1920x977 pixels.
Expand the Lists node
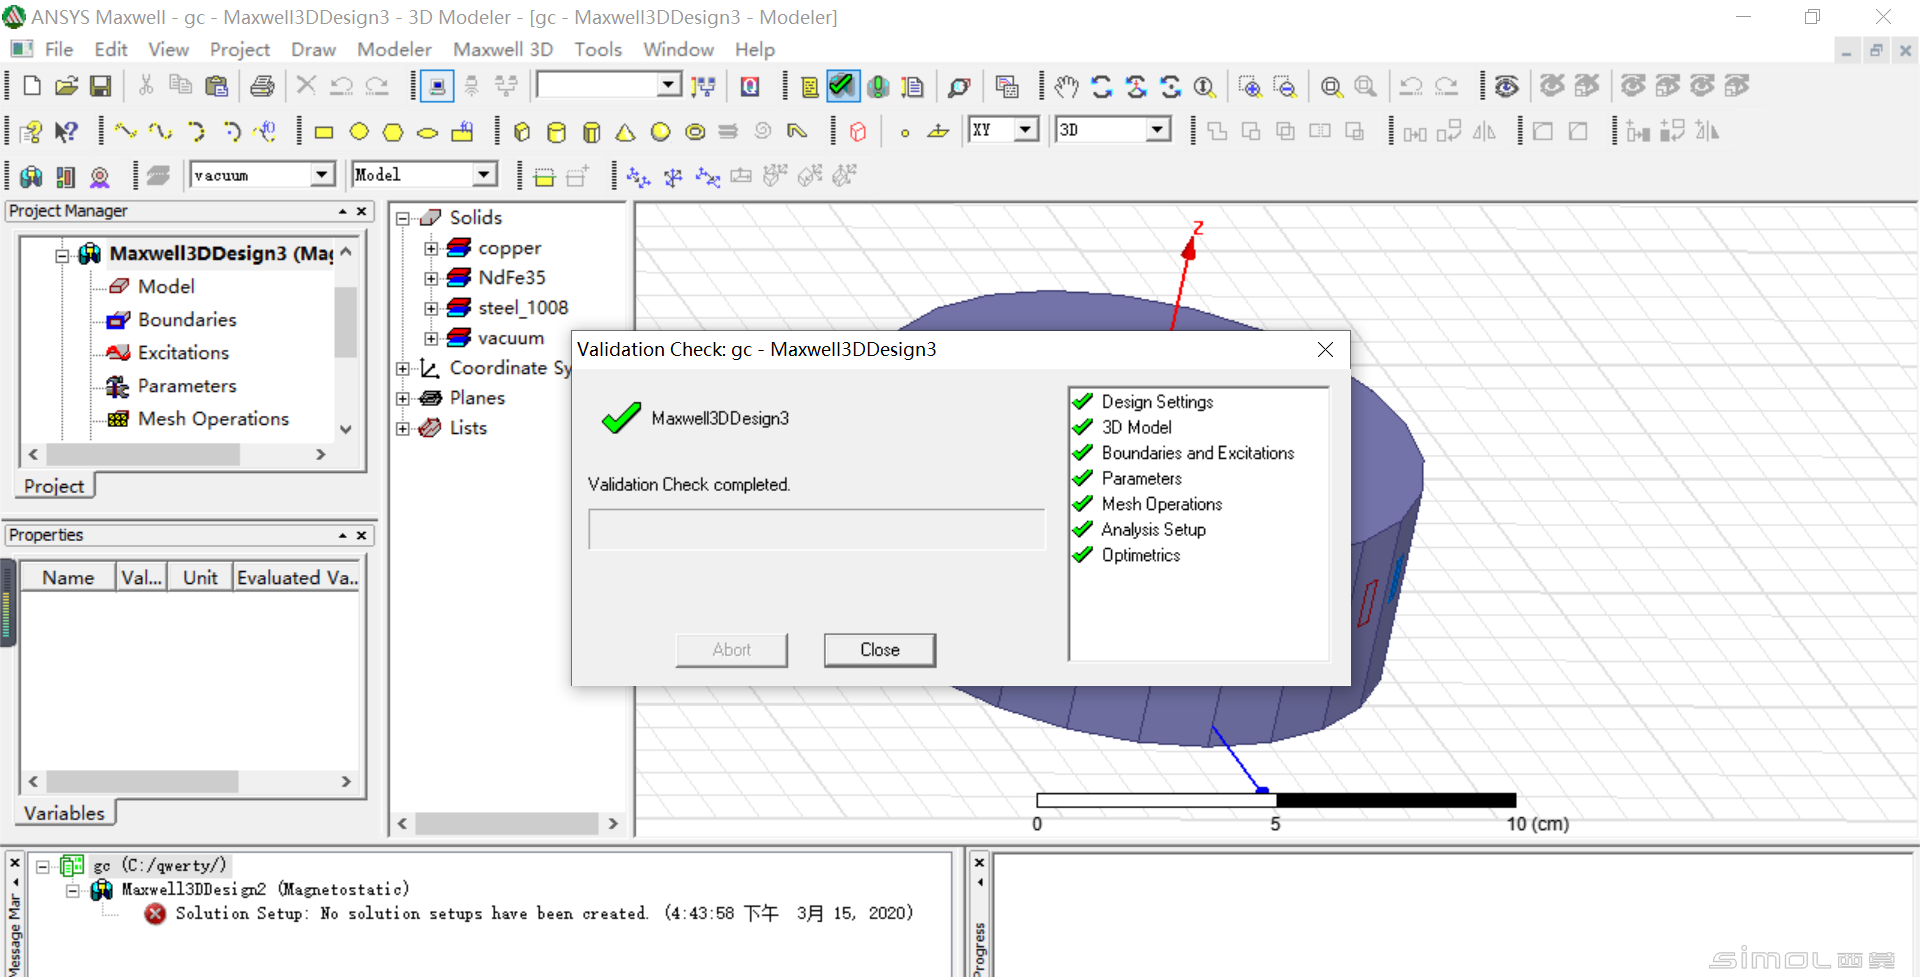[x=403, y=428]
